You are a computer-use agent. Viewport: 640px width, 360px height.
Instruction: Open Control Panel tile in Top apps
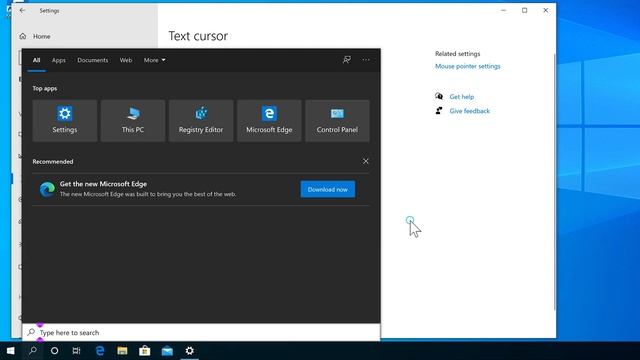click(x=338, y=120)
